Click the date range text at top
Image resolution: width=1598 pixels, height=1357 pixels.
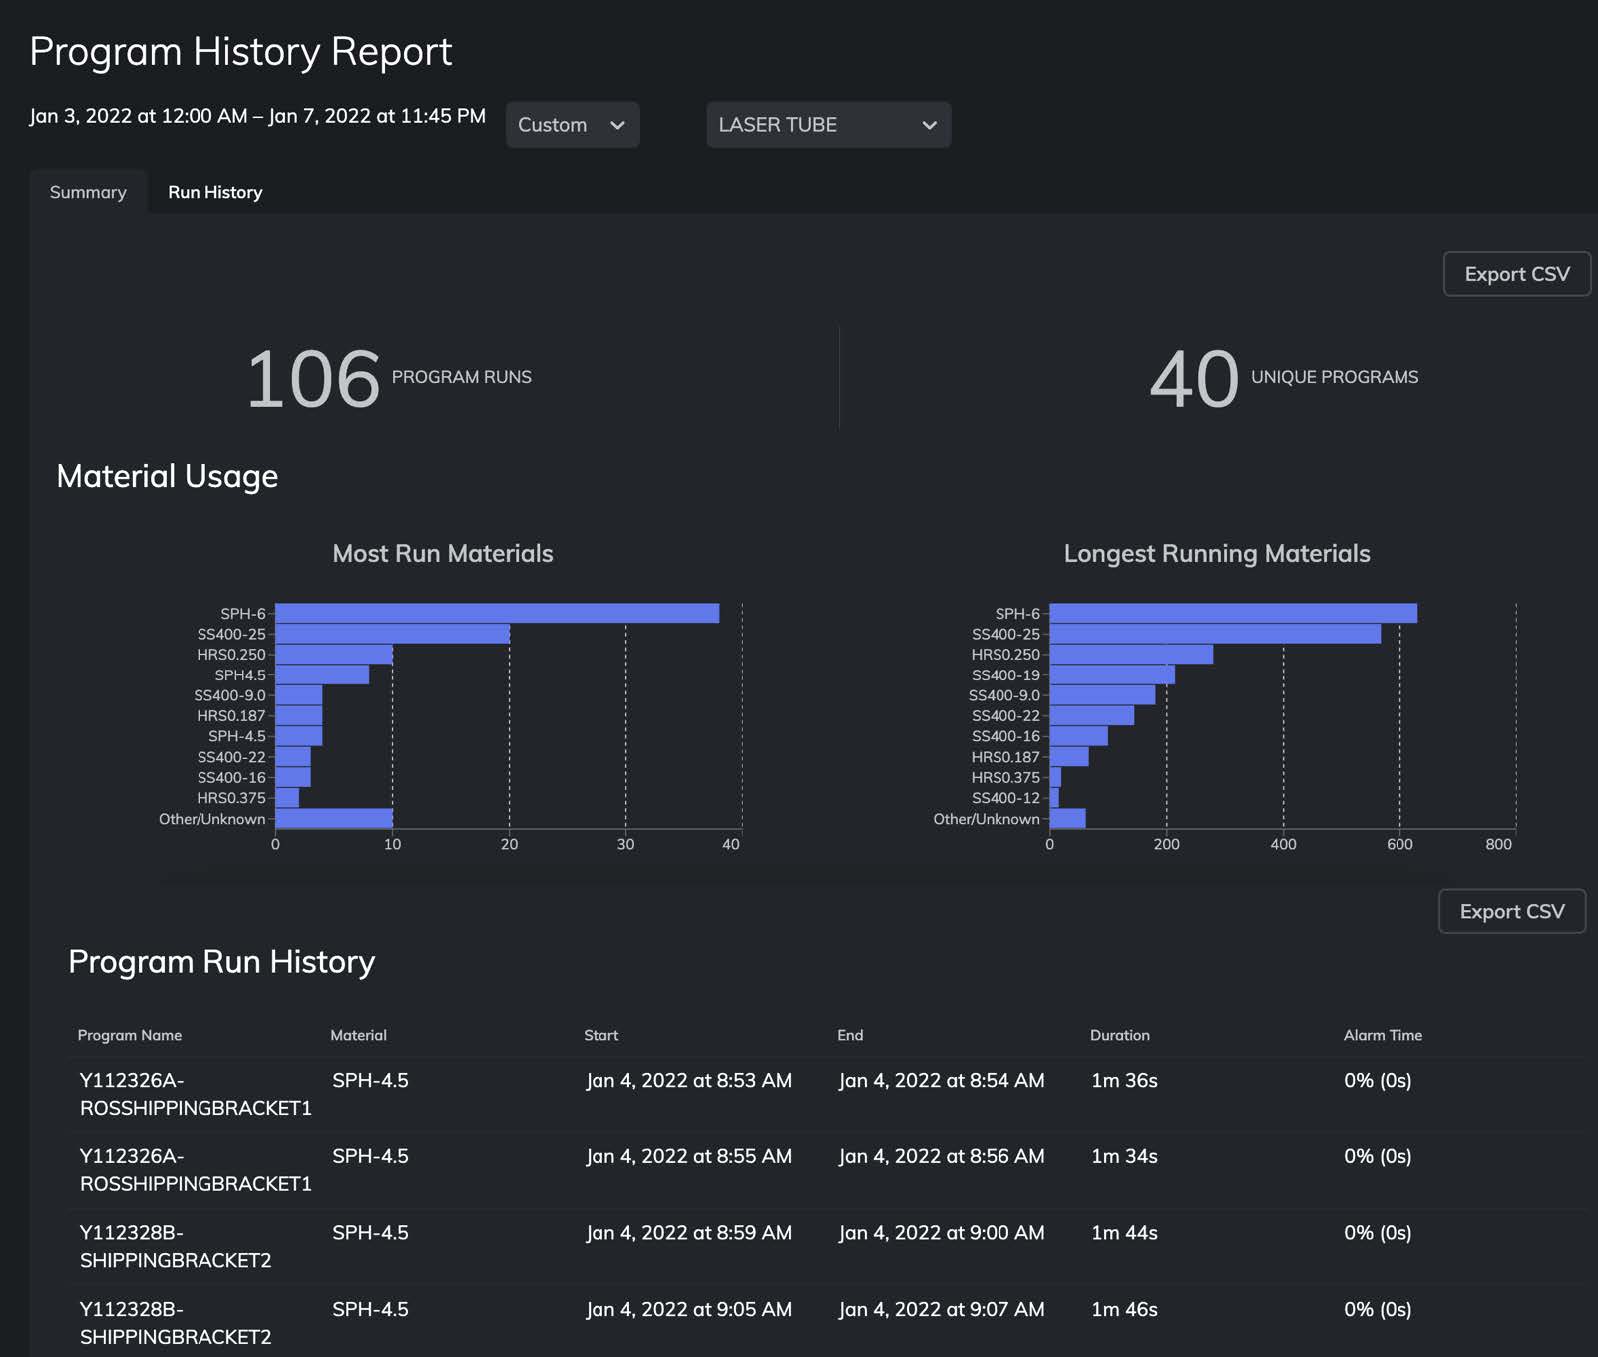pyautogui.click(x=257, y=116)
